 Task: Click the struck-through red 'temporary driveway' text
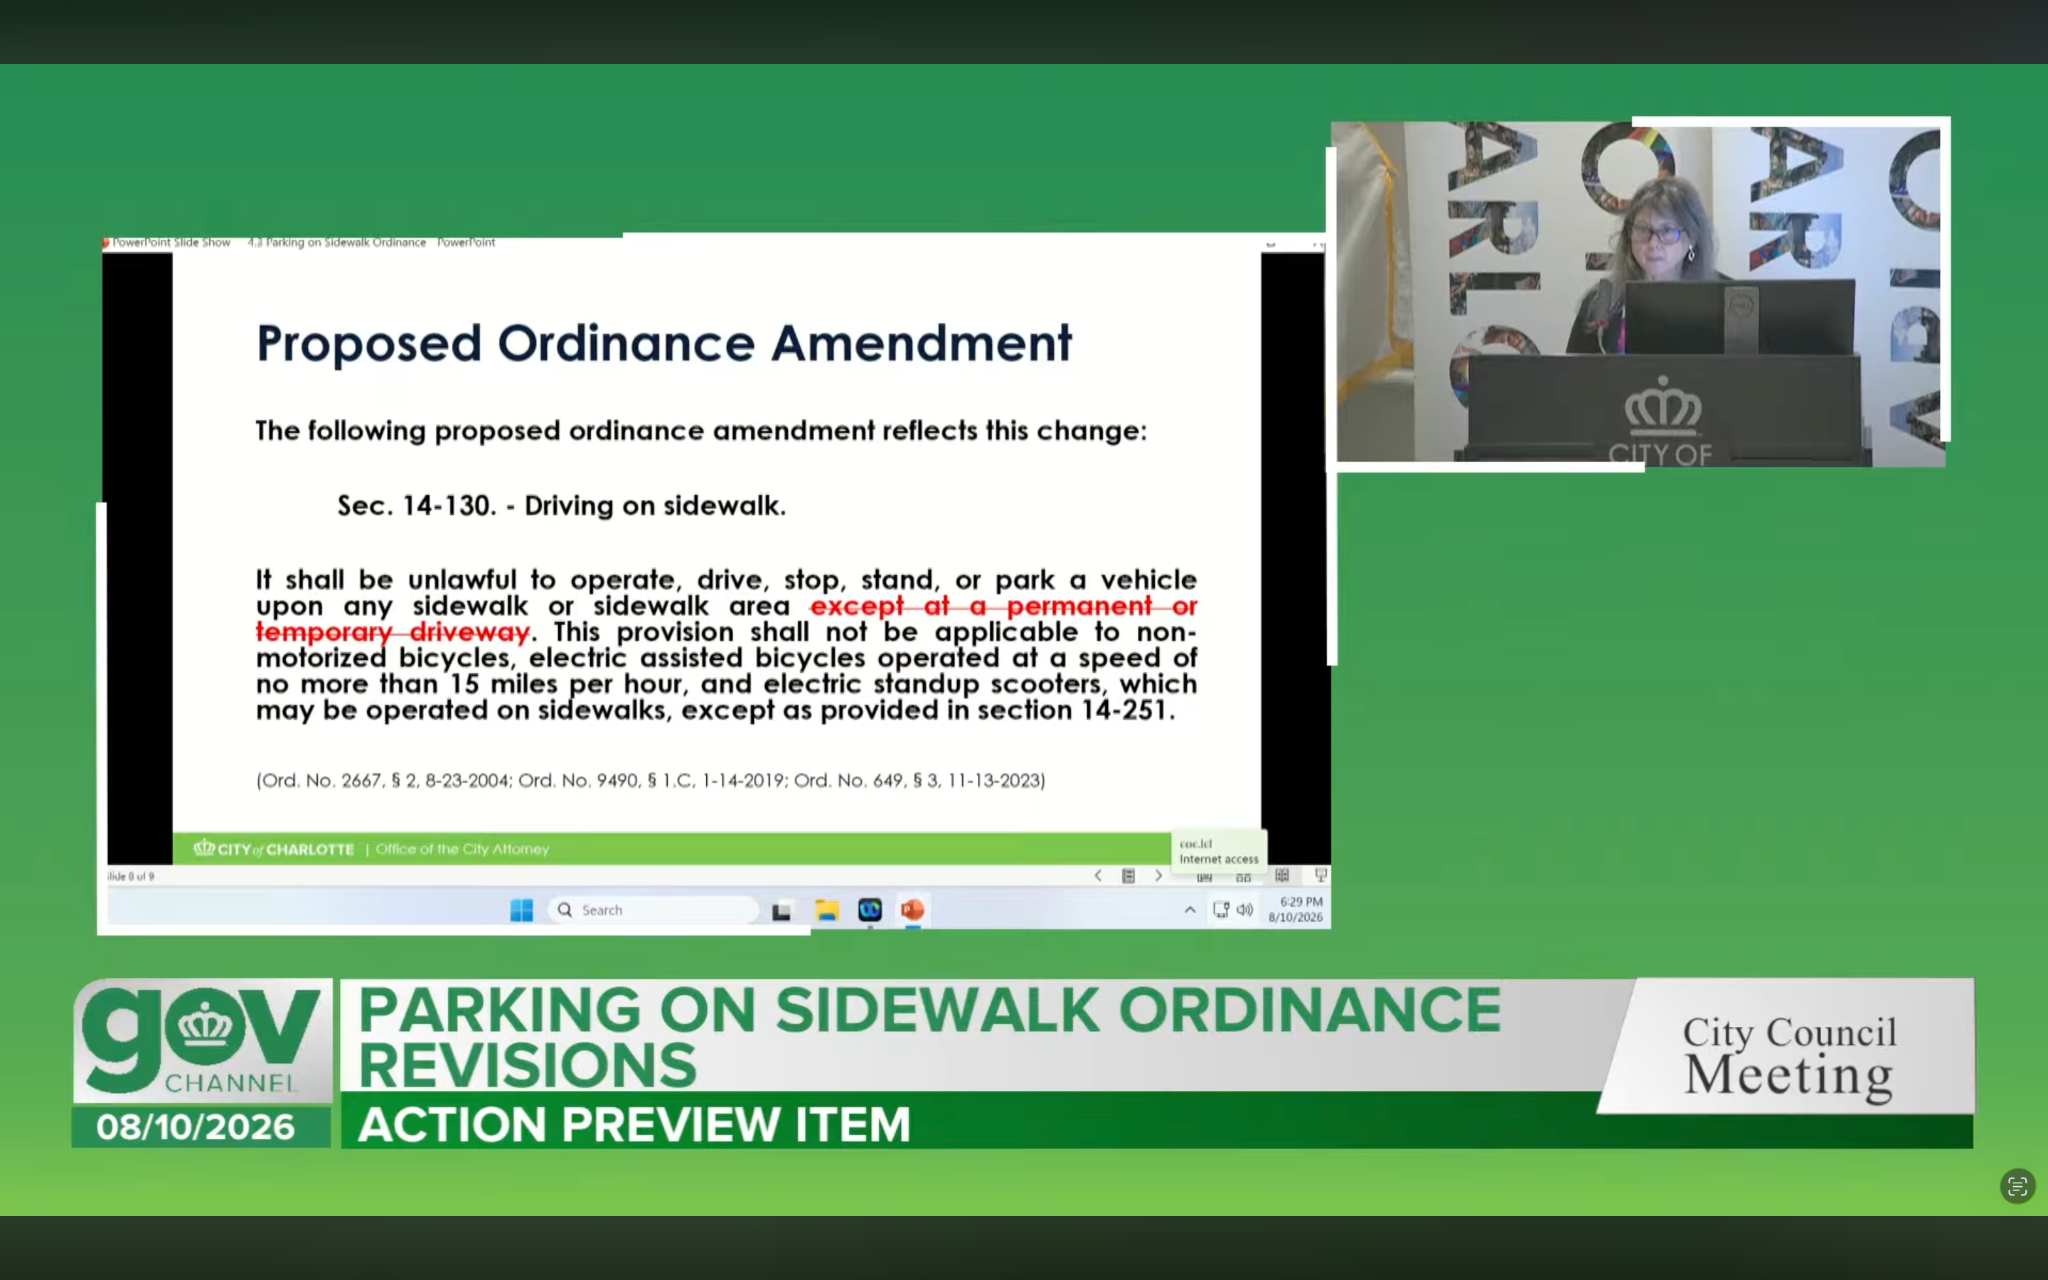(x=393, y=632)
